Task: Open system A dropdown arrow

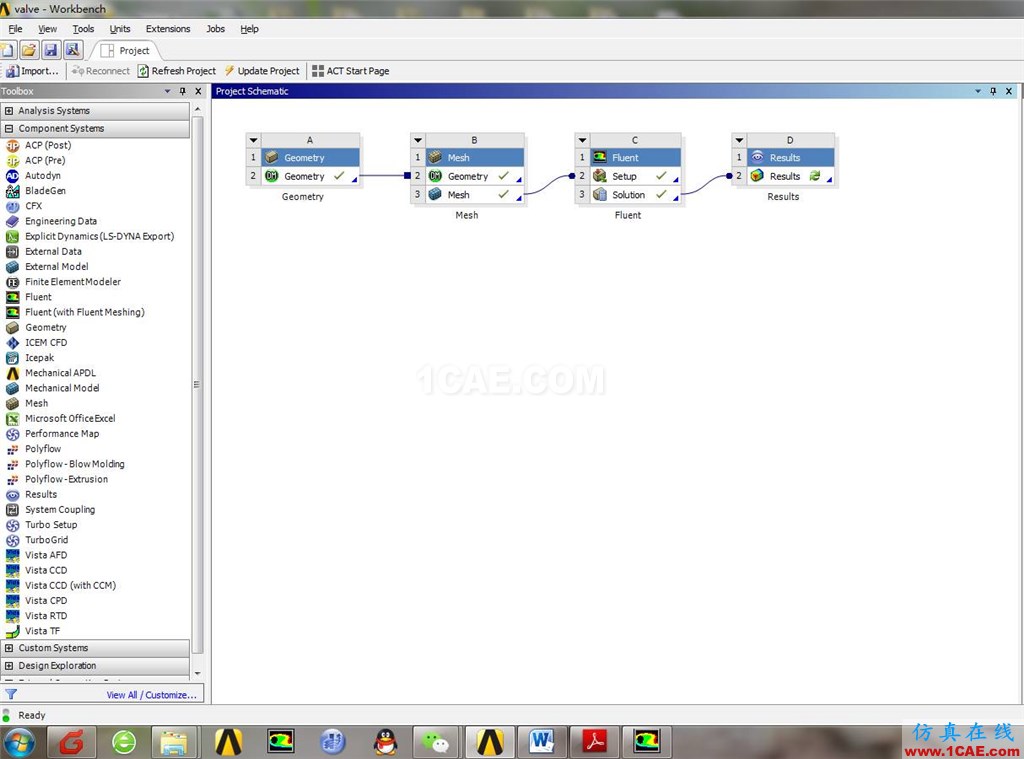Action: tap(253, 140)
